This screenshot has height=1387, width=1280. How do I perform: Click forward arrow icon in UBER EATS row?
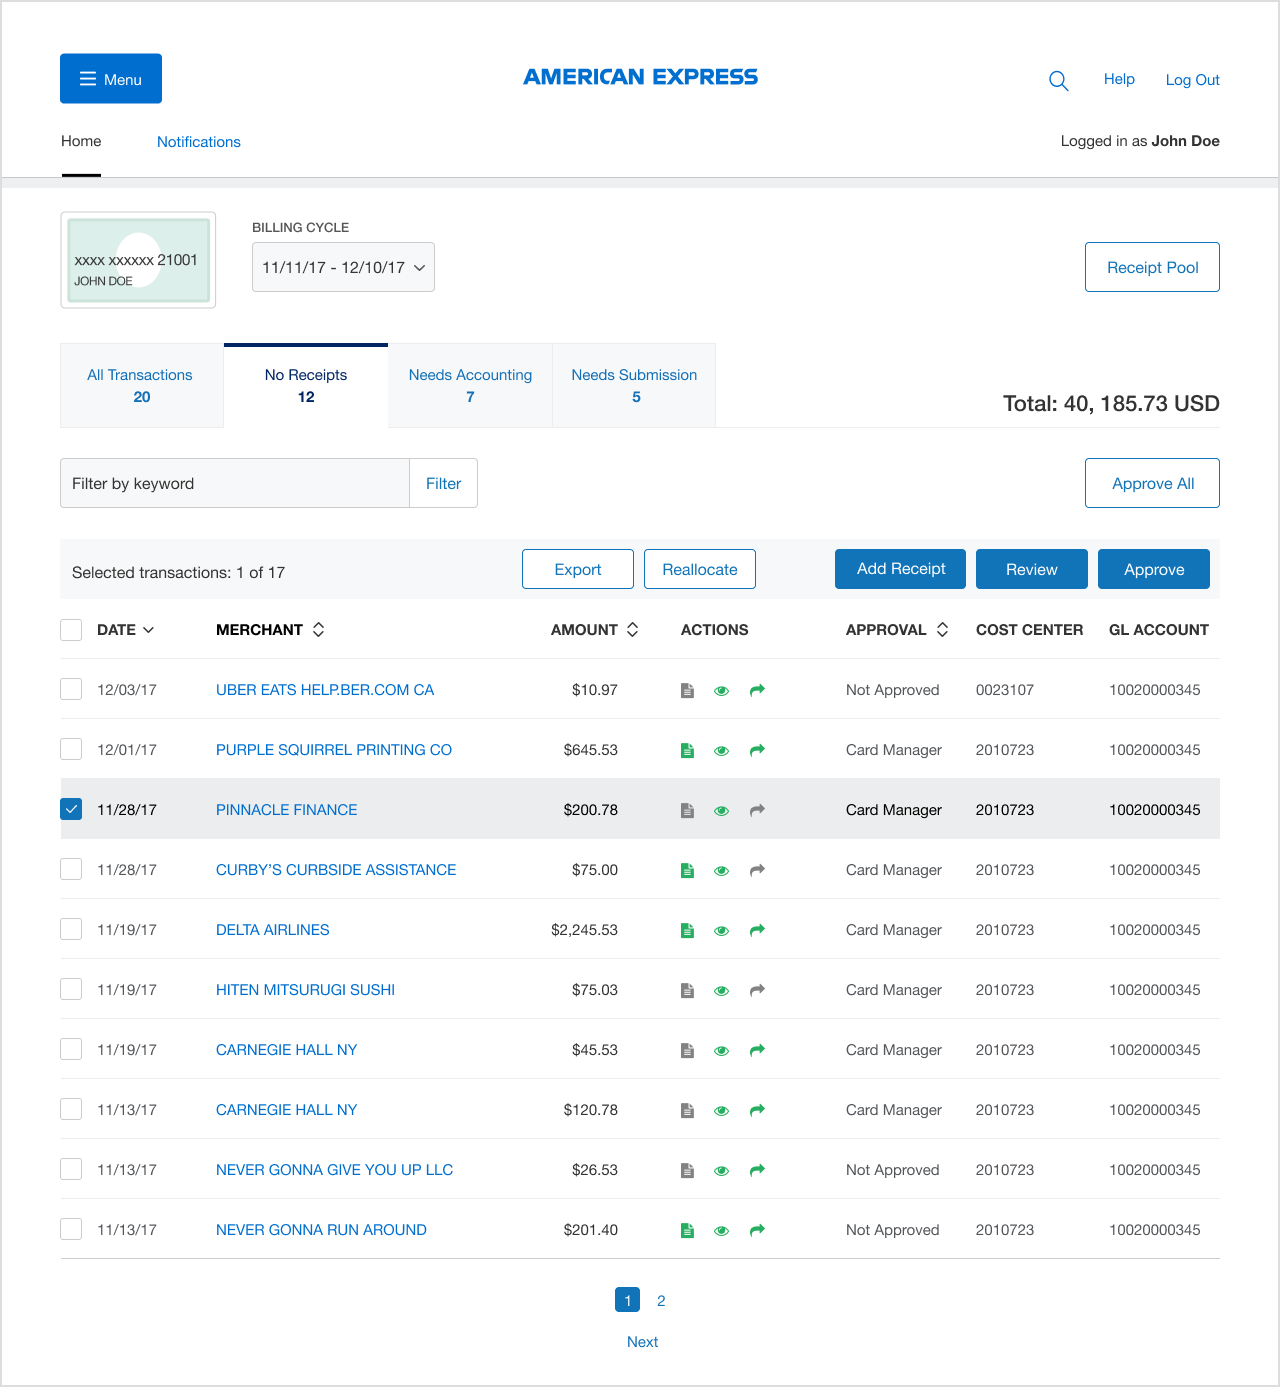757,690
